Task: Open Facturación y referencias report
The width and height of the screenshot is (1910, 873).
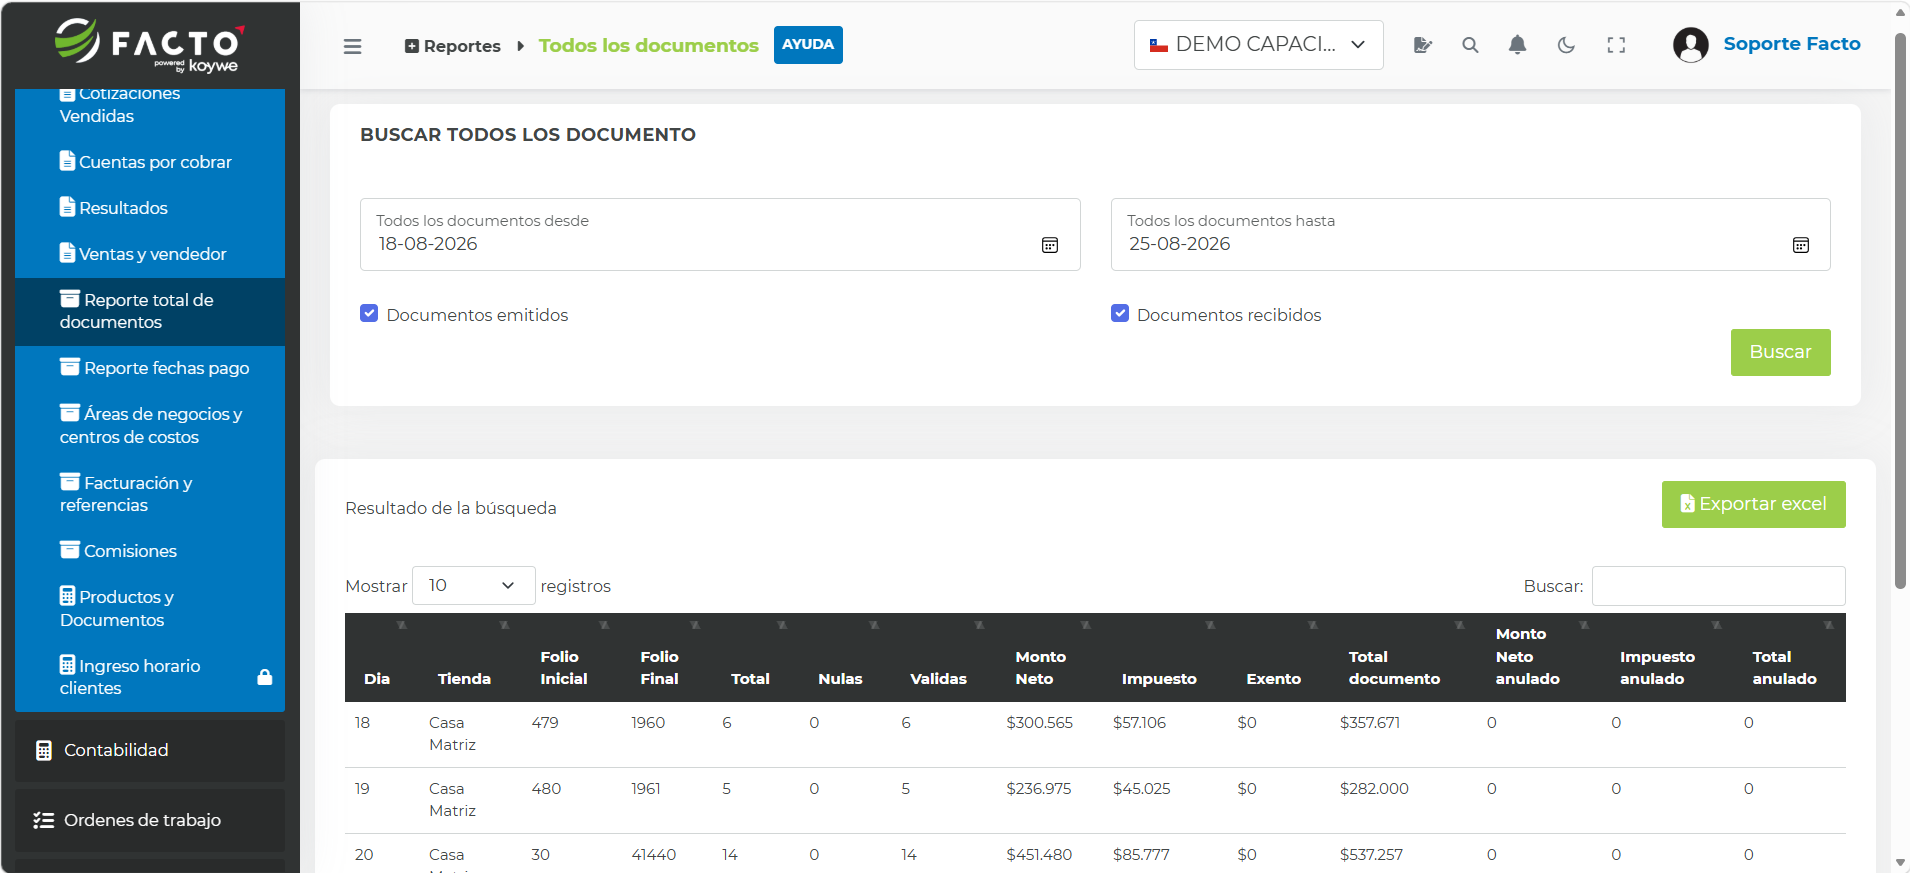Action: point(150,494)
